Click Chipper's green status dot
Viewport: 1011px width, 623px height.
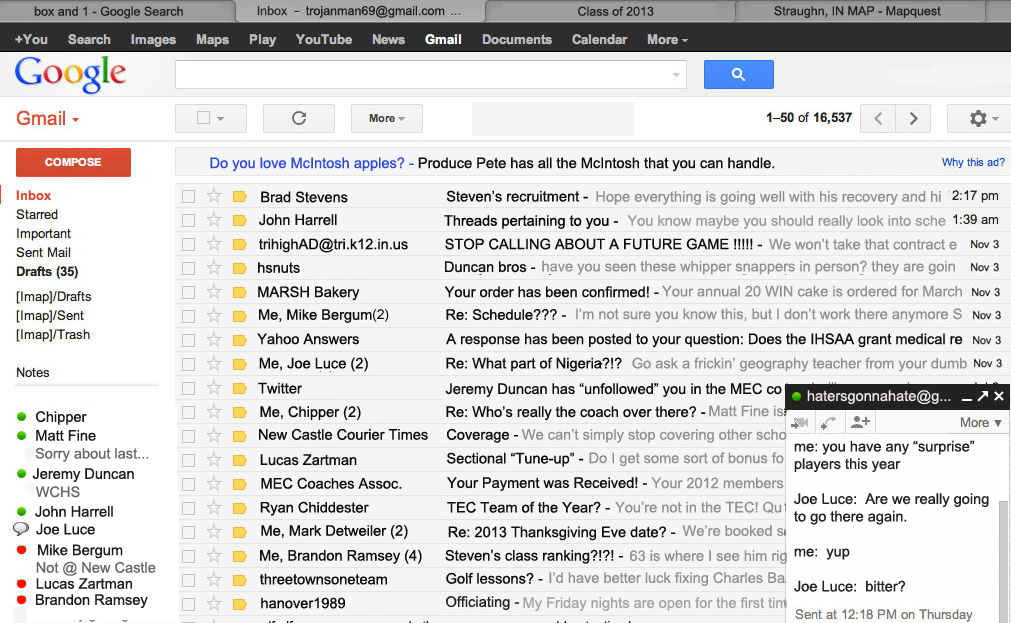click(21, 417)
